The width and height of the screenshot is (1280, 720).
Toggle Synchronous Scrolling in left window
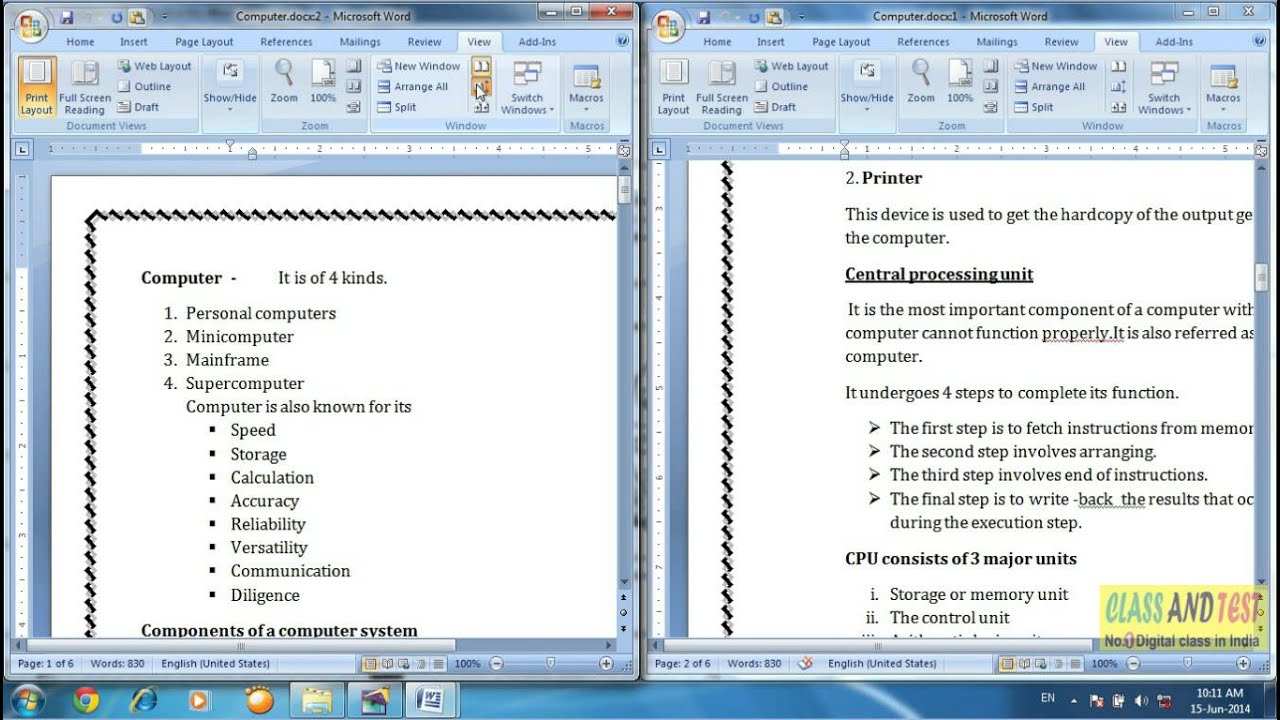481,87
